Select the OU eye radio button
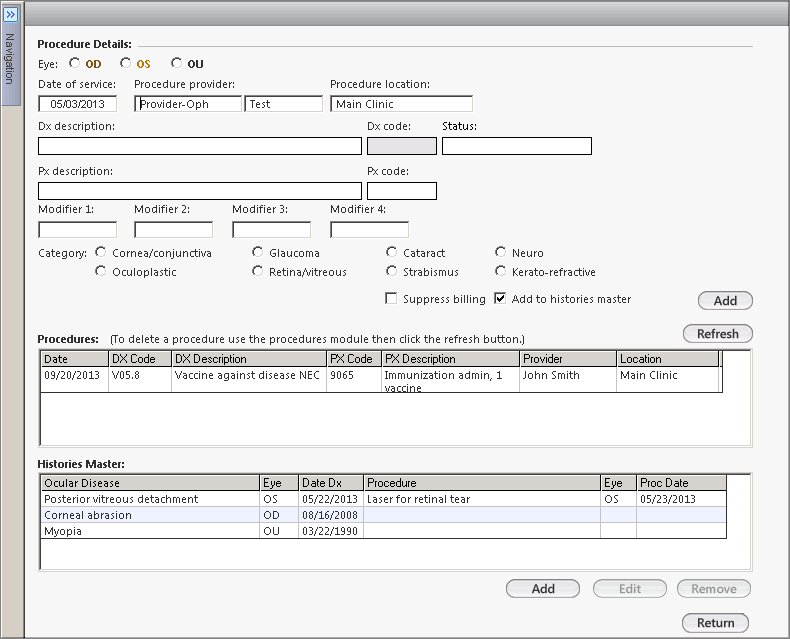Image resolution: width=790 pixels, height=639 pixels. [x=176, y=63]
